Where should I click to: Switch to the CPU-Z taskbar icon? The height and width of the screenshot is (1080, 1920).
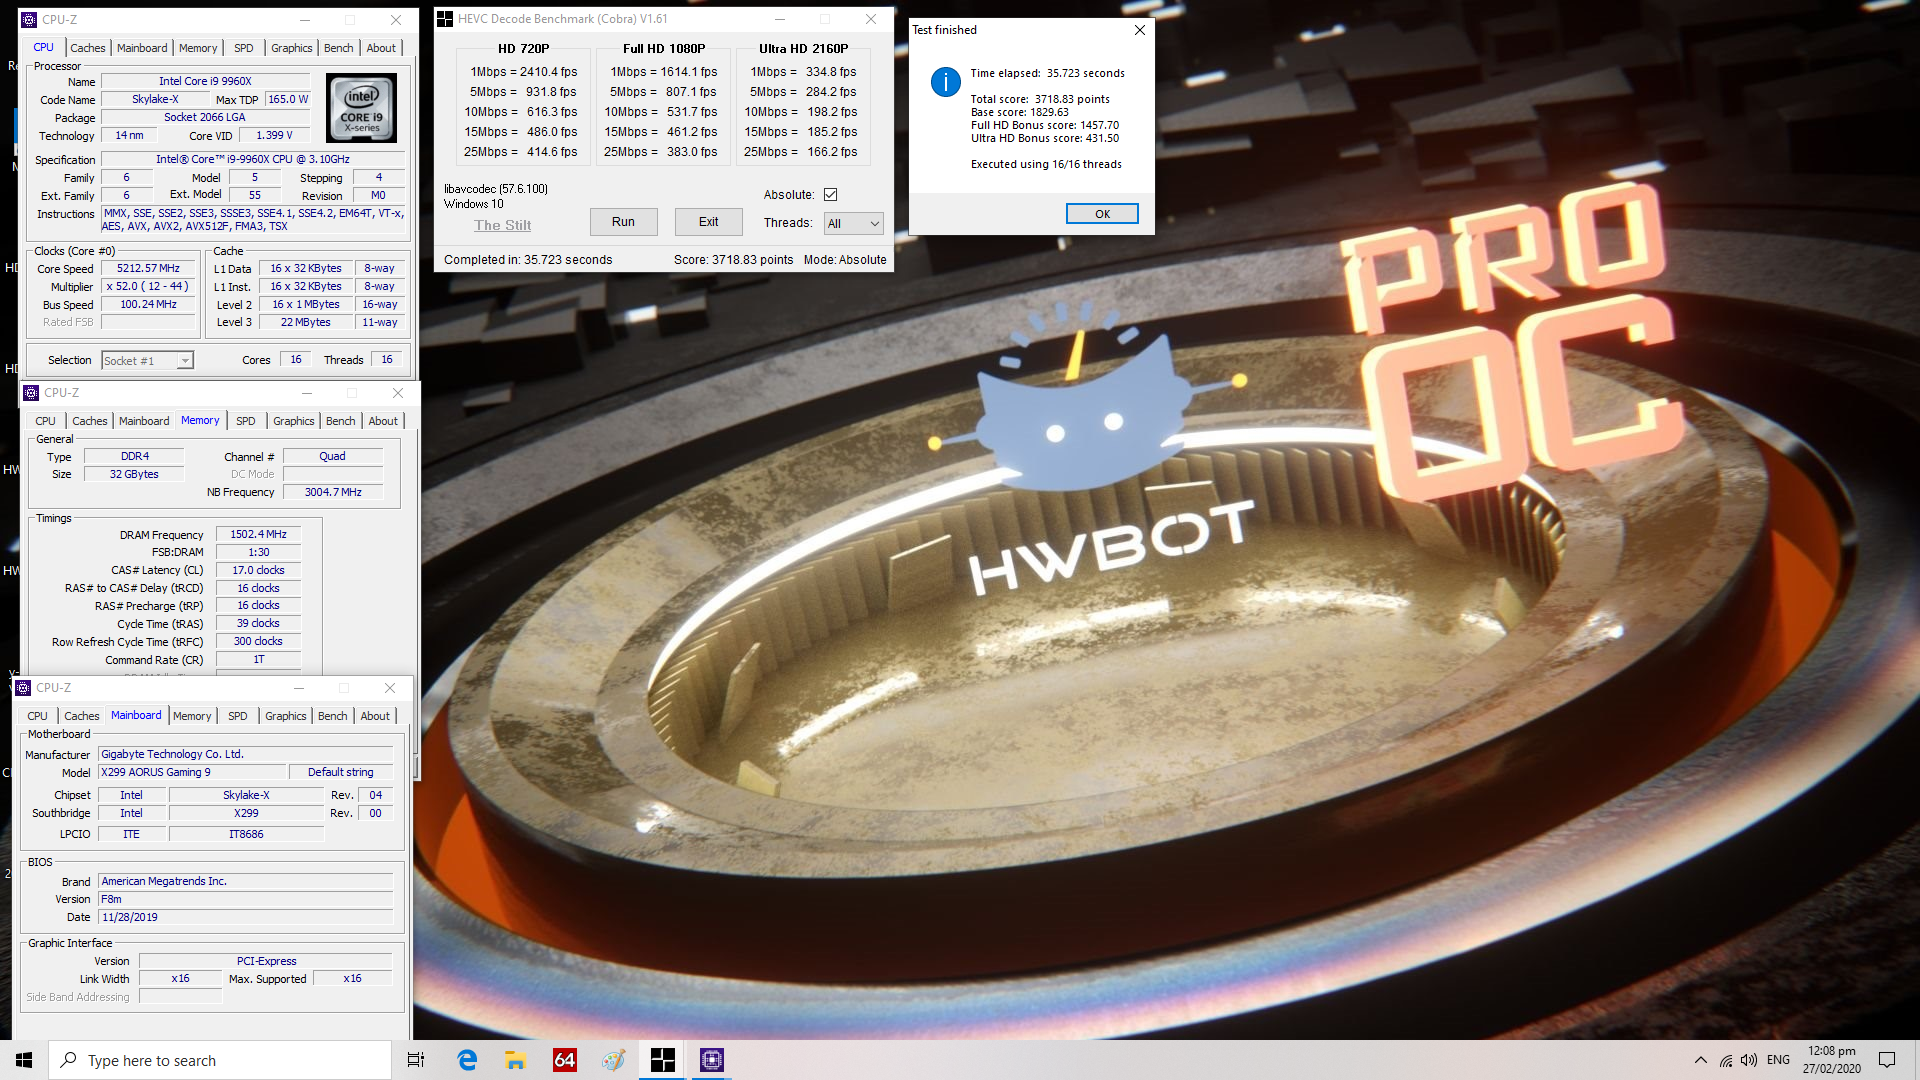[712, 1060]
